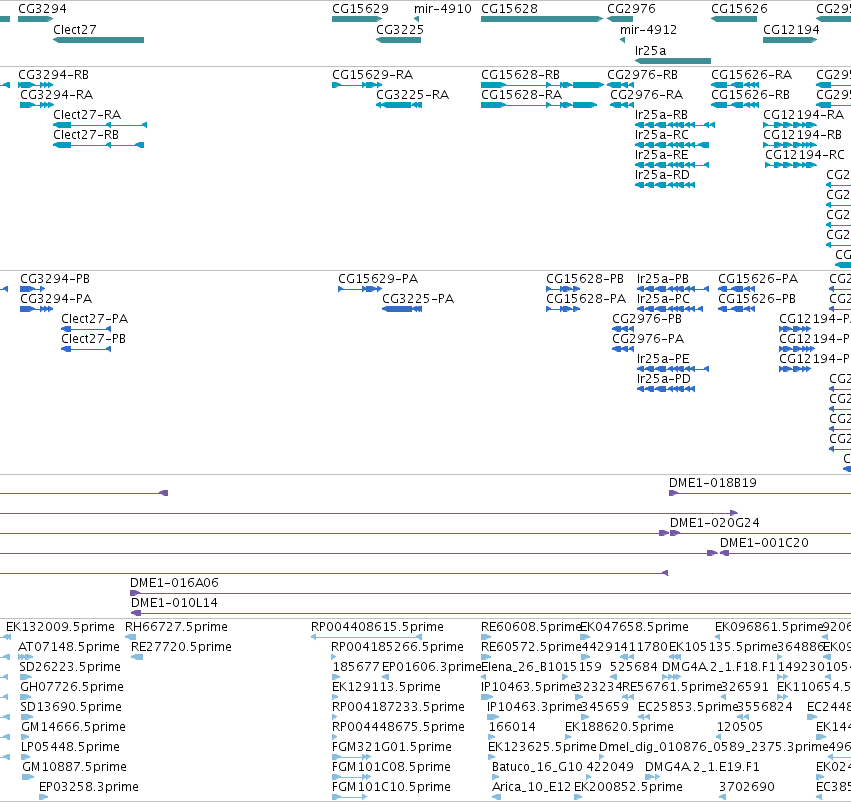Click the Ir25a-RD transcript label
Image resolution: width=851 pixels, height=802 pixels.
pyautogui.click(x=662, y=175)
